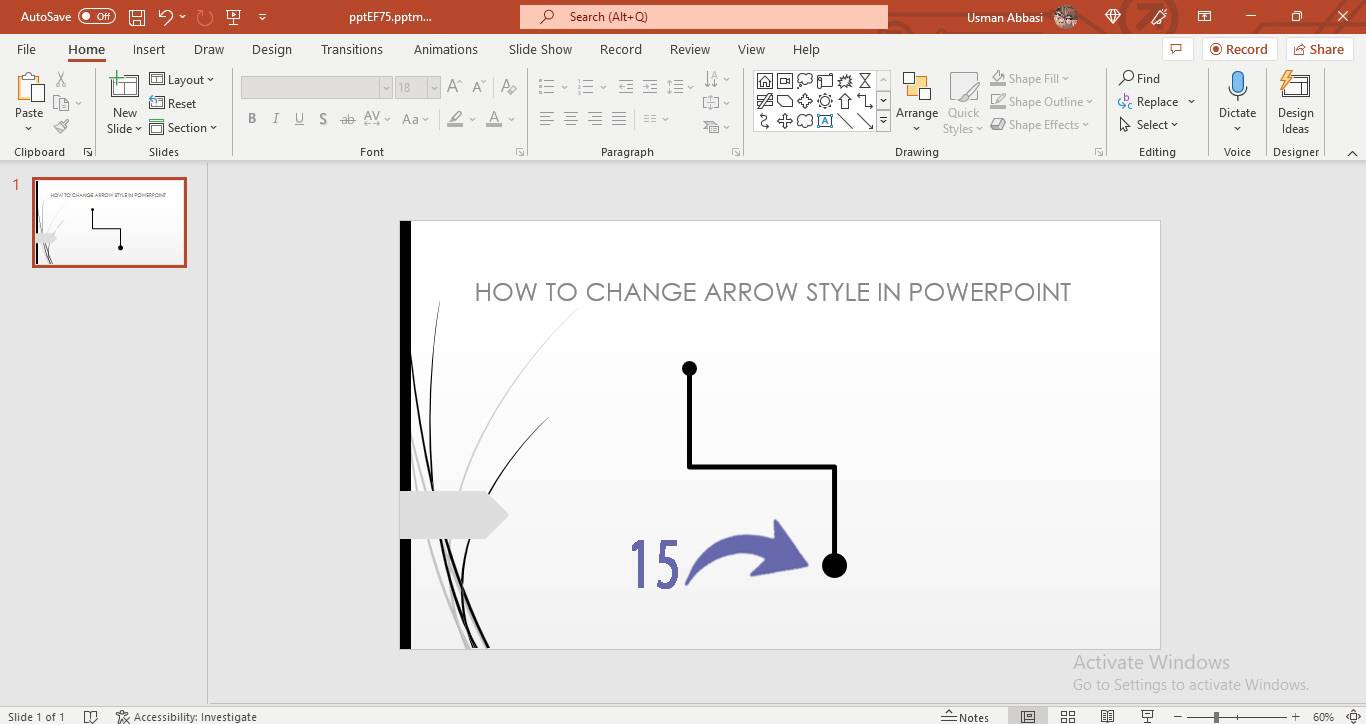This screenshot has width=1366, height=724.
Task: Switch to the Transitions tab
Action: click(351, 49)
